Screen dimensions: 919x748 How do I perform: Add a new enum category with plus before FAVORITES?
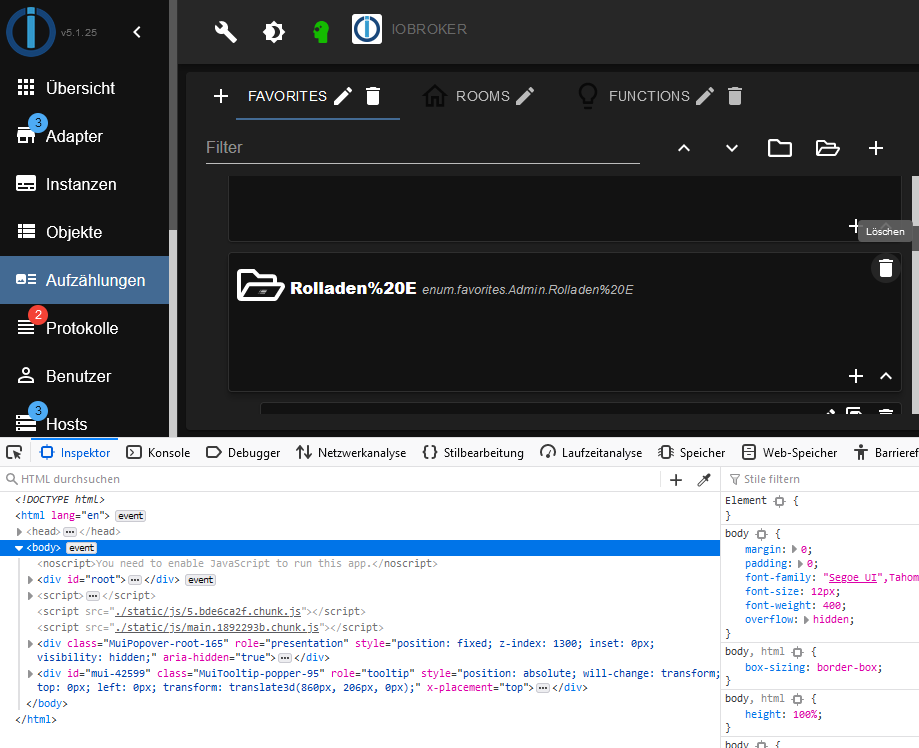[221, 96]
